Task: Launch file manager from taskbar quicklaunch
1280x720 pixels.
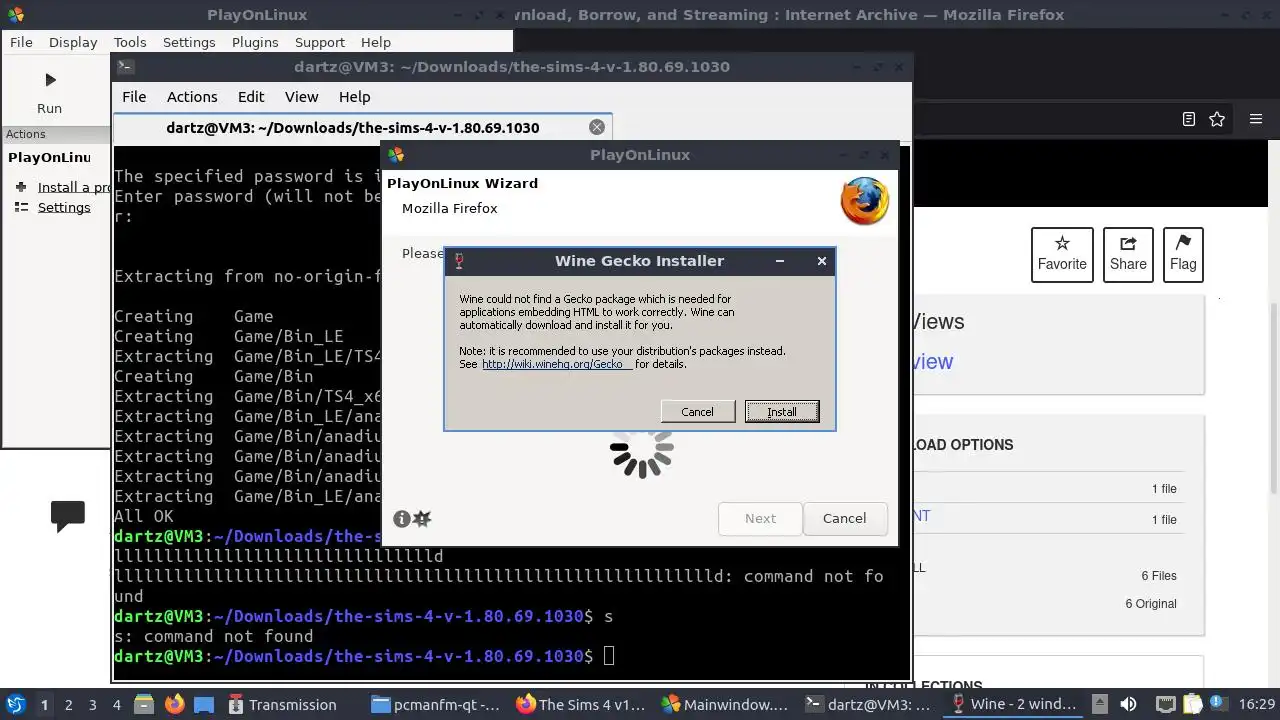Action: pyautogui.click(x=143, y=704)
